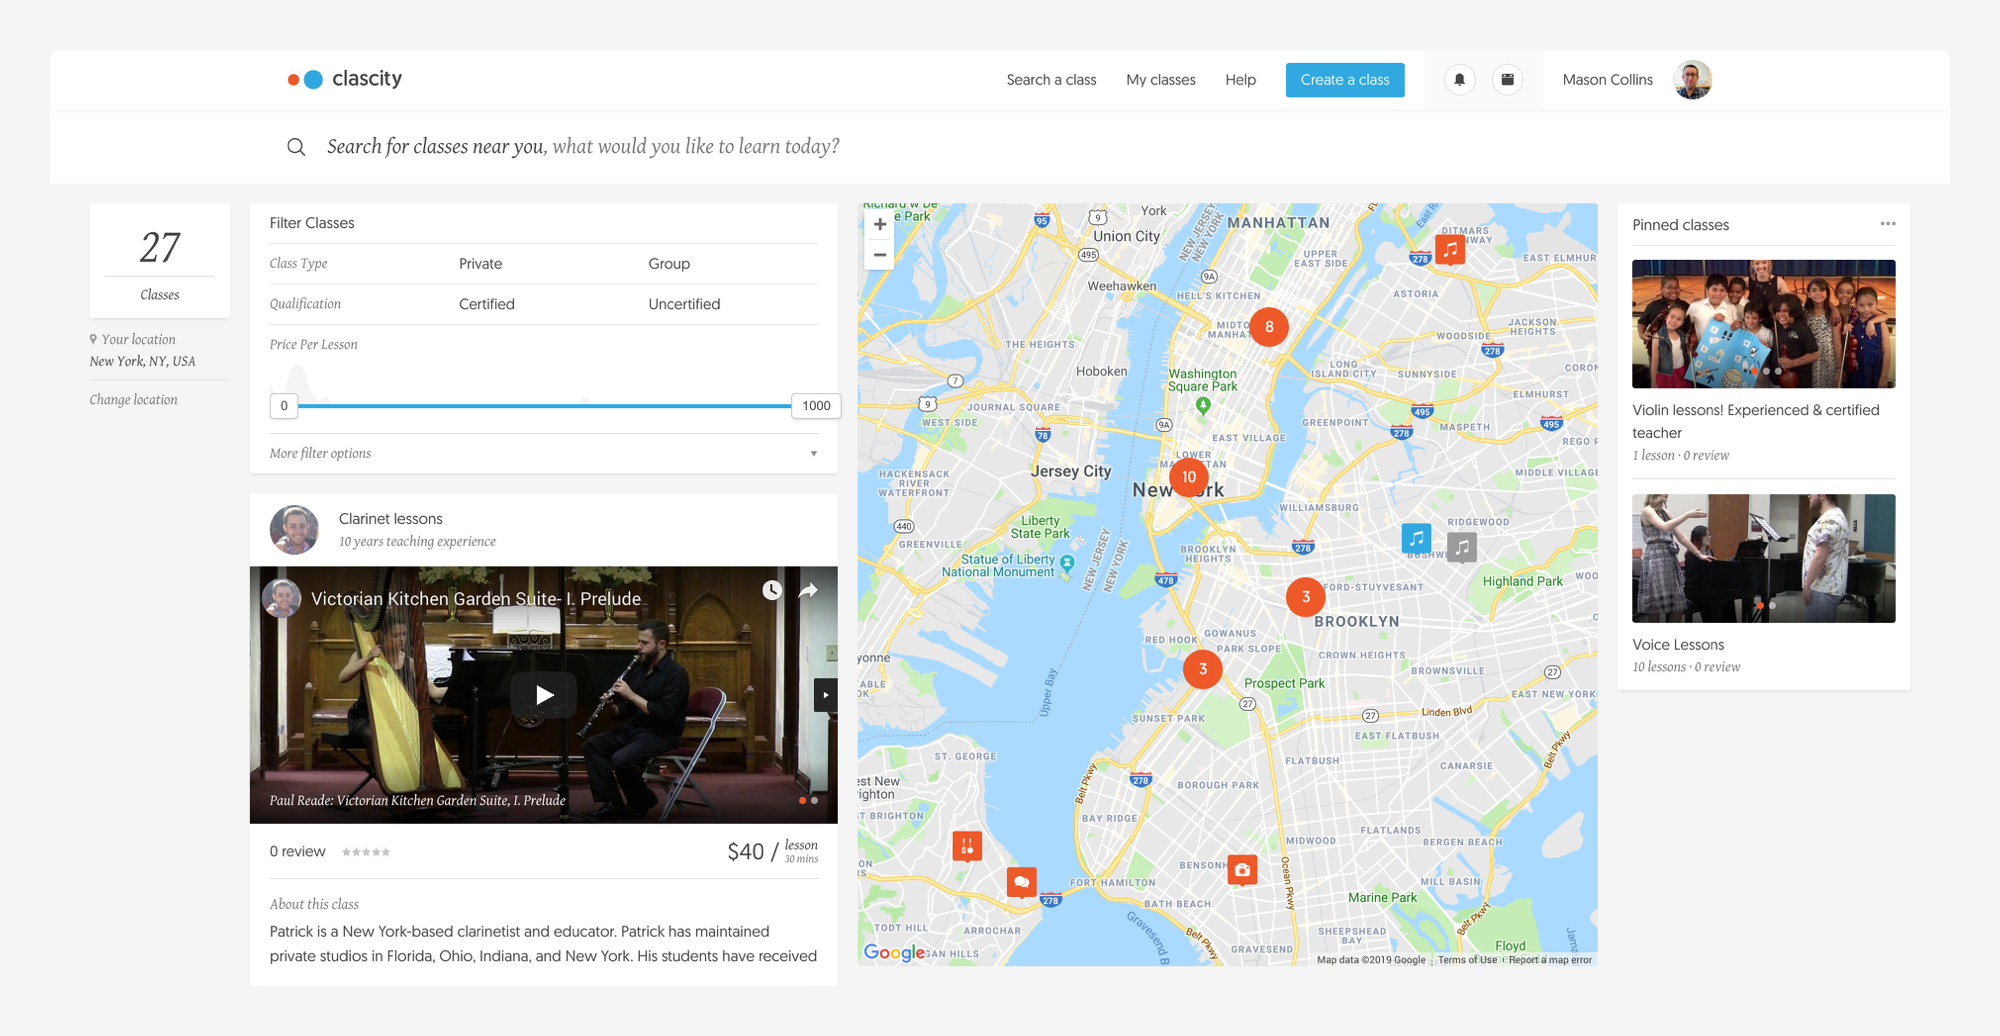Click the Change location link
This screenshot has height=1036, width=2000.
click(133, 400)
